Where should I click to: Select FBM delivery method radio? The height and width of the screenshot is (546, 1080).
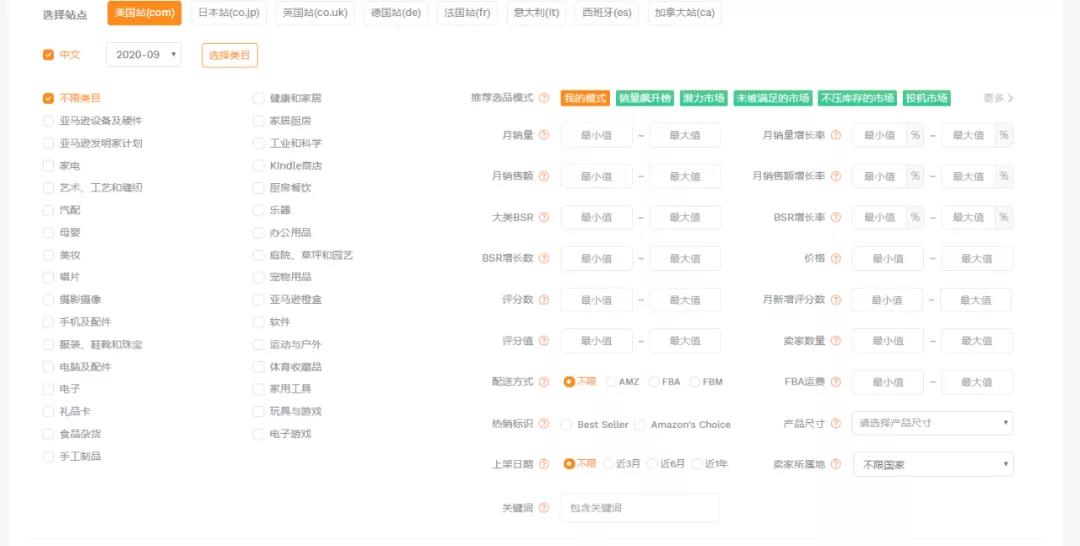pyautogui.click(x=695, y=381)
